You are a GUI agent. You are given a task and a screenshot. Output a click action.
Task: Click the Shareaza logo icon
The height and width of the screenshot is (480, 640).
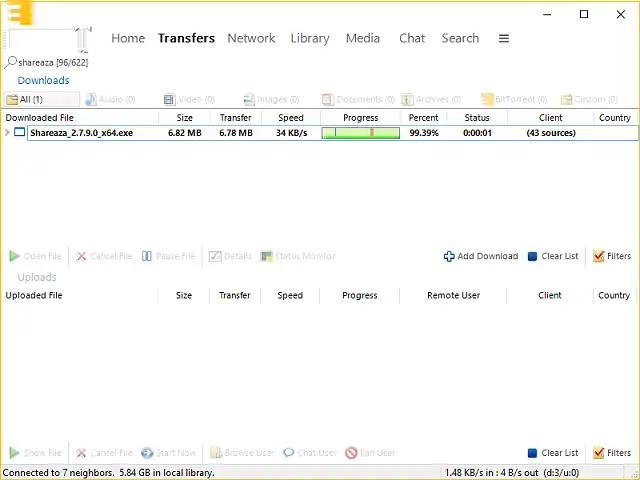19,12
